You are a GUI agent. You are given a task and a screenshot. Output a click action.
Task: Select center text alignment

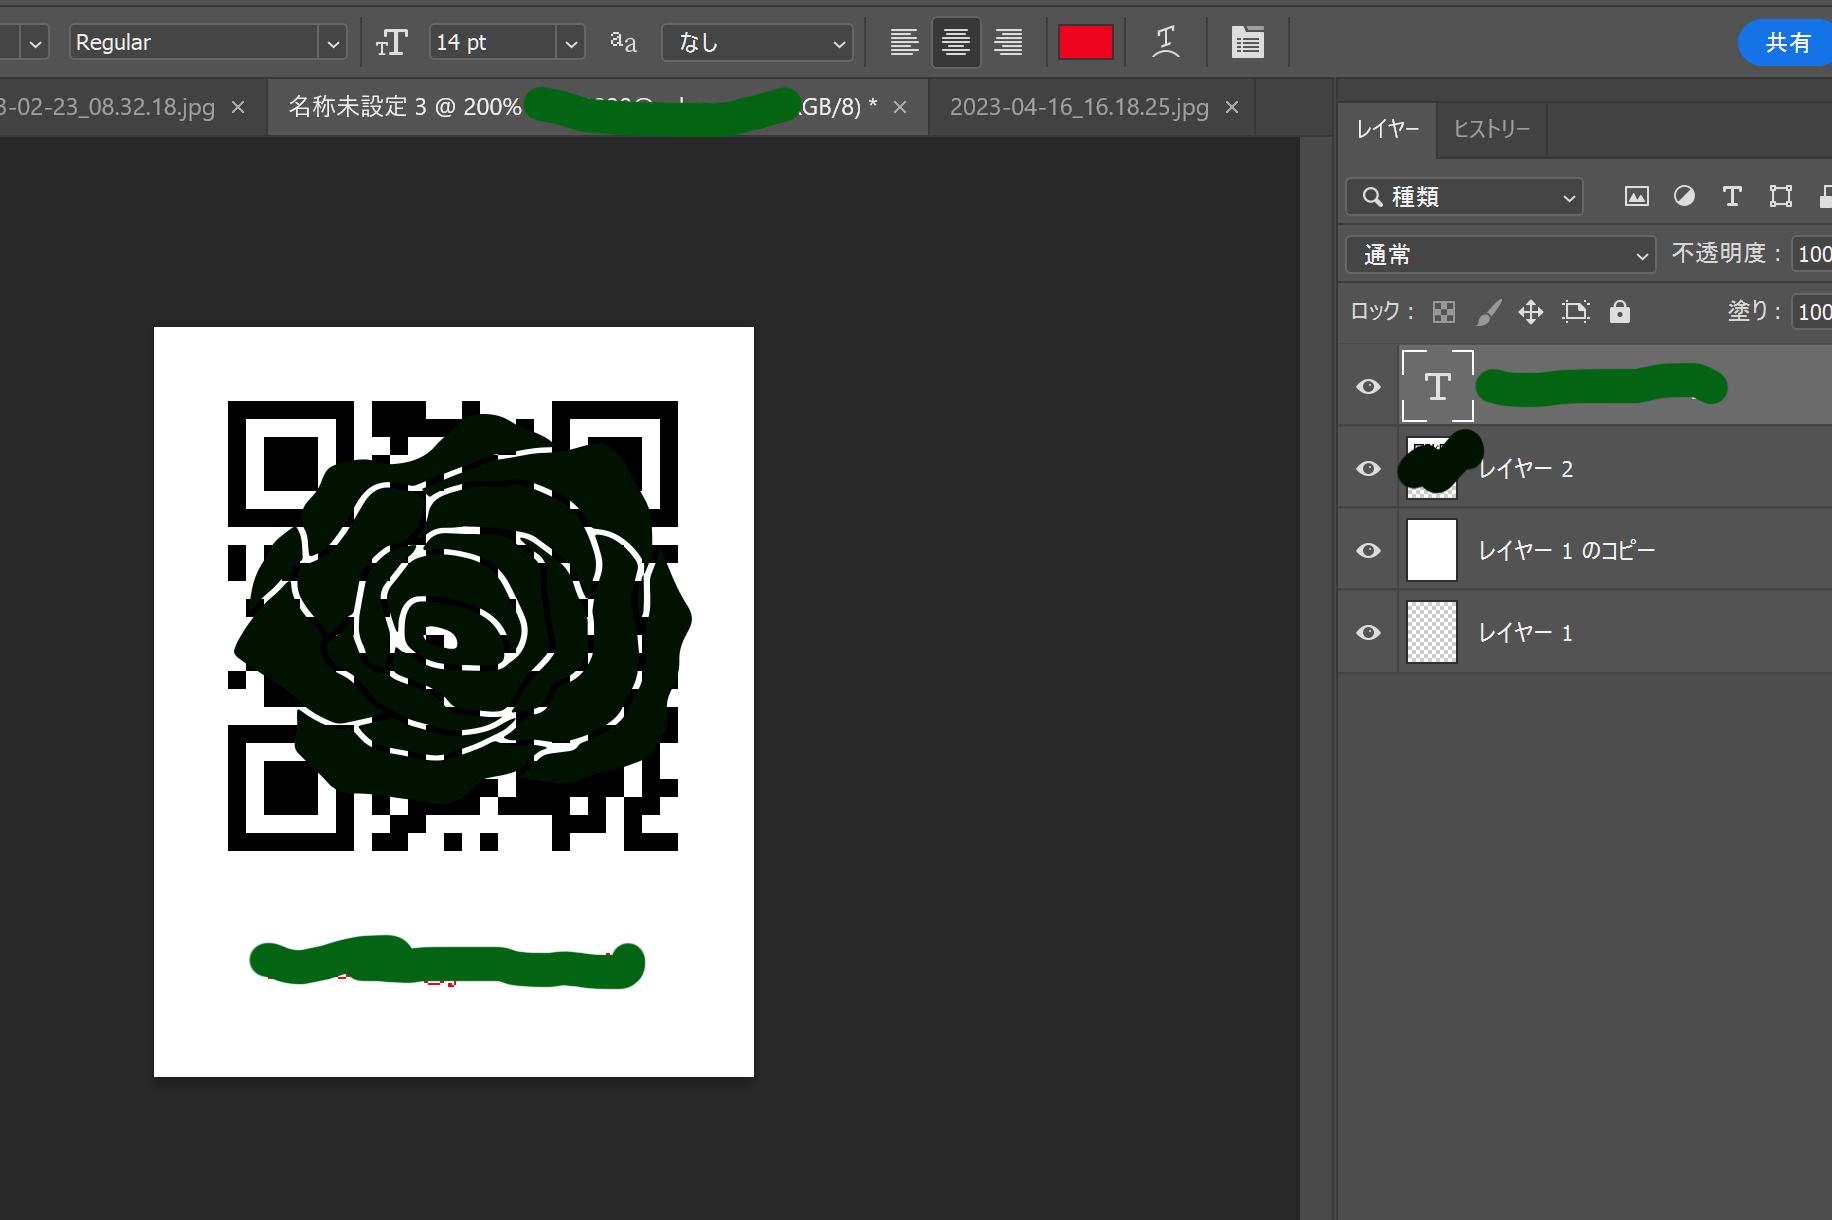pos(956,43)
